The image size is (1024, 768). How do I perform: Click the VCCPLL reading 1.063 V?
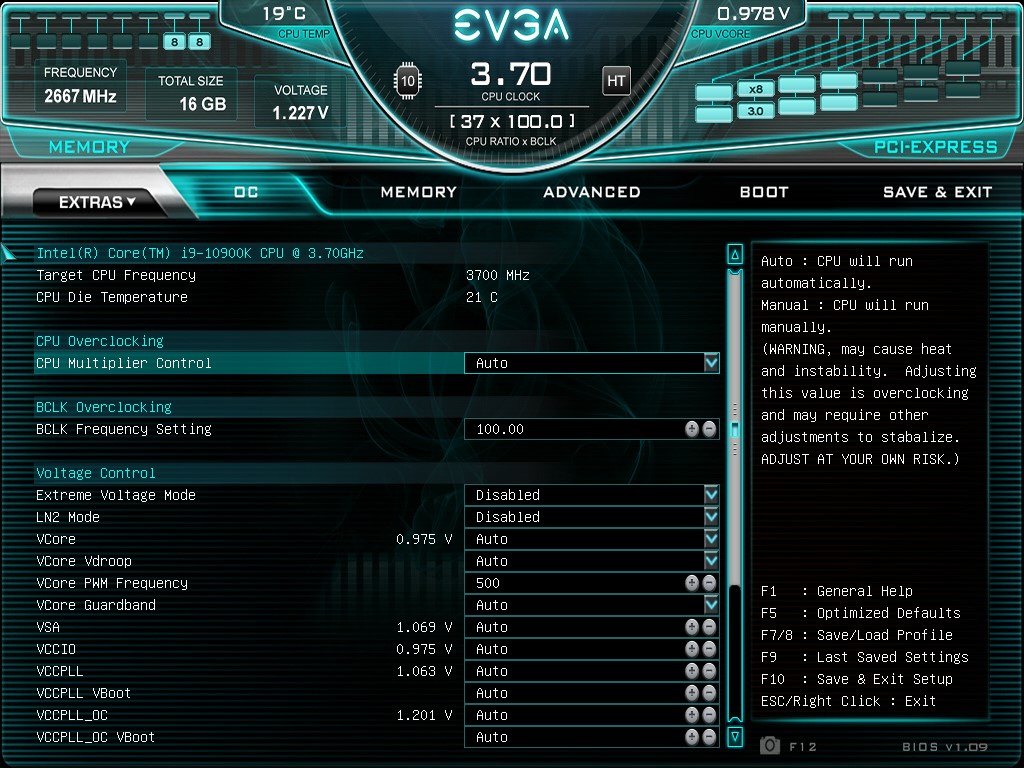(x=424, y=671)
